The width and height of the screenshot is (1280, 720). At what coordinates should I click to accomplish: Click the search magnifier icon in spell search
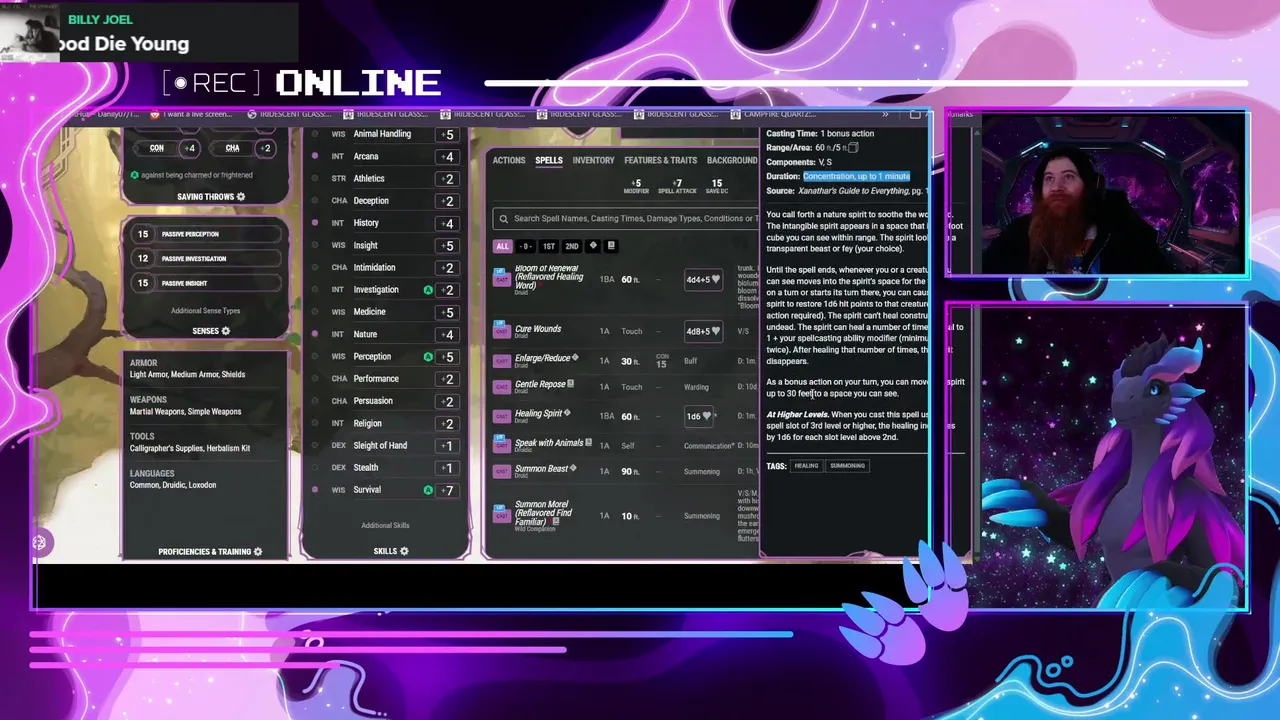pos(505,218)
